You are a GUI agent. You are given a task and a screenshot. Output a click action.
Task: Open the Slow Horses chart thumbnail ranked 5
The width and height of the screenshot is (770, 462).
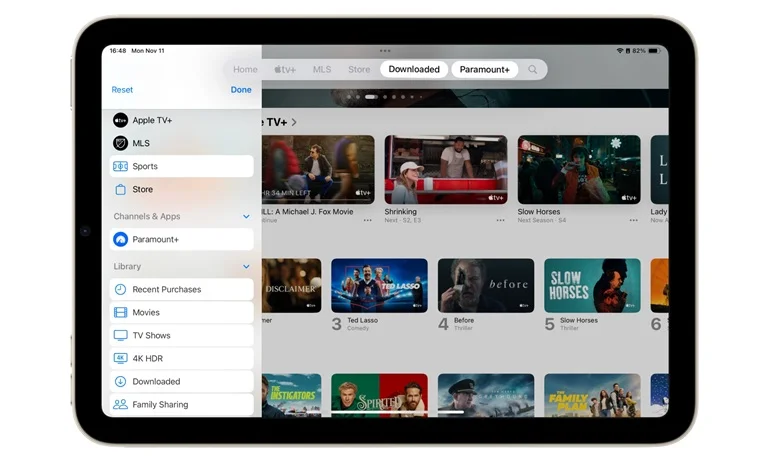pos(592,286)
